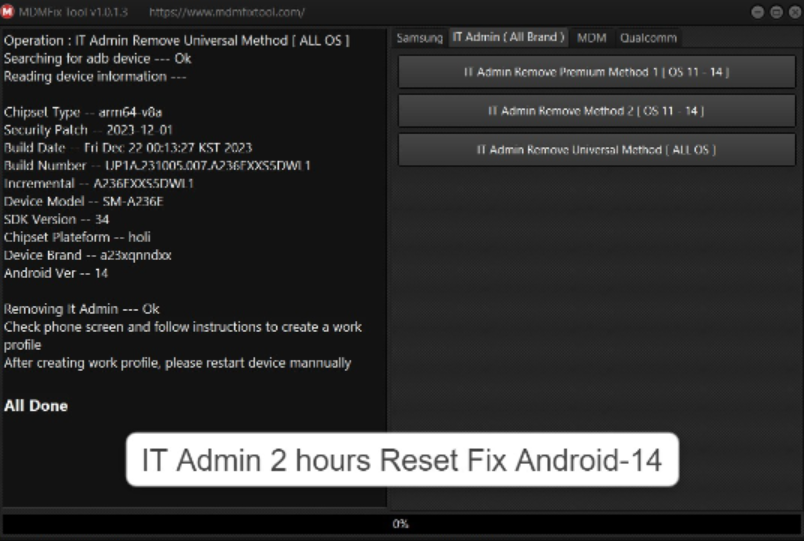Image resolution: width=804 pixels, height=541 pixels.
Task: Select the IT Admin ( All Brand ) tab
Action: [x=508, y=37]
